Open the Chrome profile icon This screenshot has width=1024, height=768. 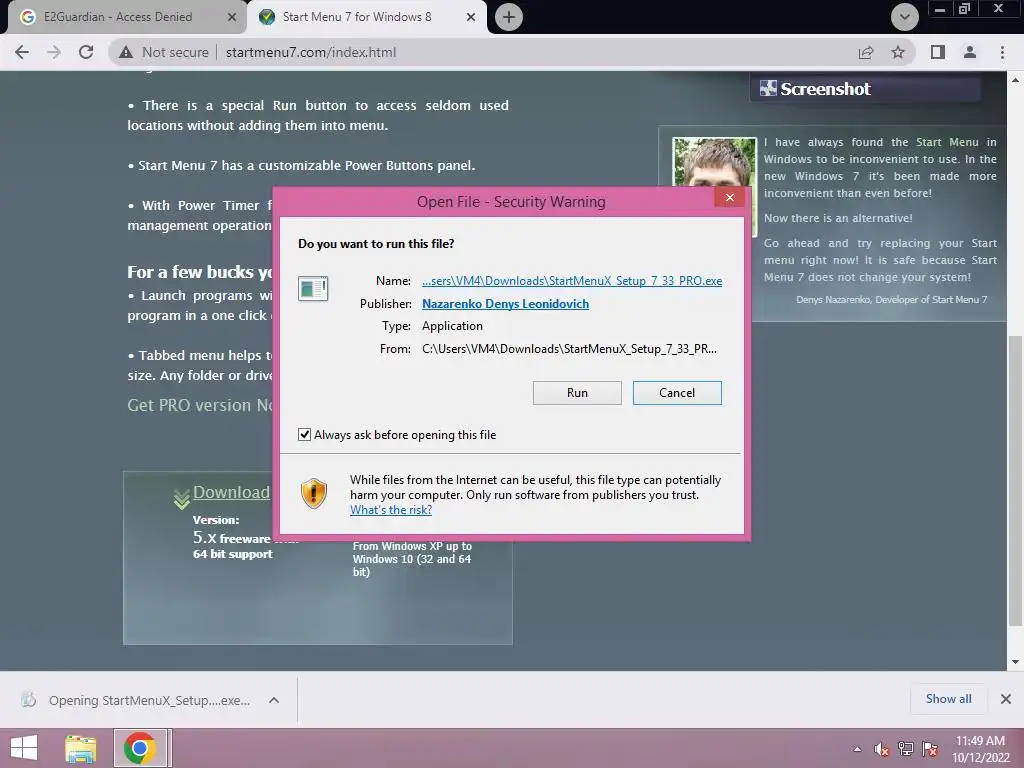pyautogui.click(x=970, y=52)
